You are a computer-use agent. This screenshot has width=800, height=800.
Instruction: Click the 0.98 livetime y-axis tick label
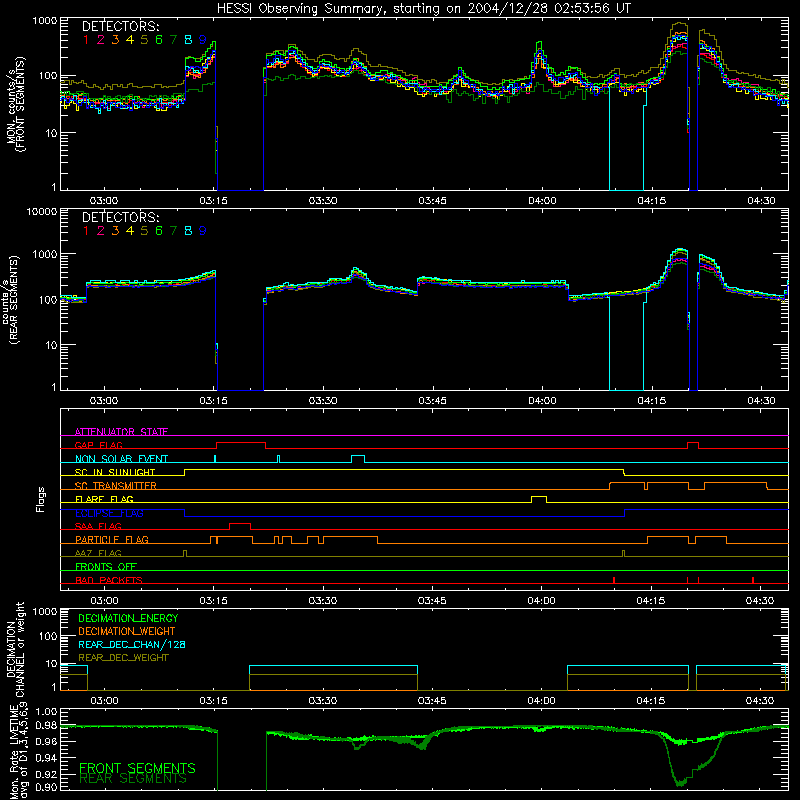click(x=46, y=726)
